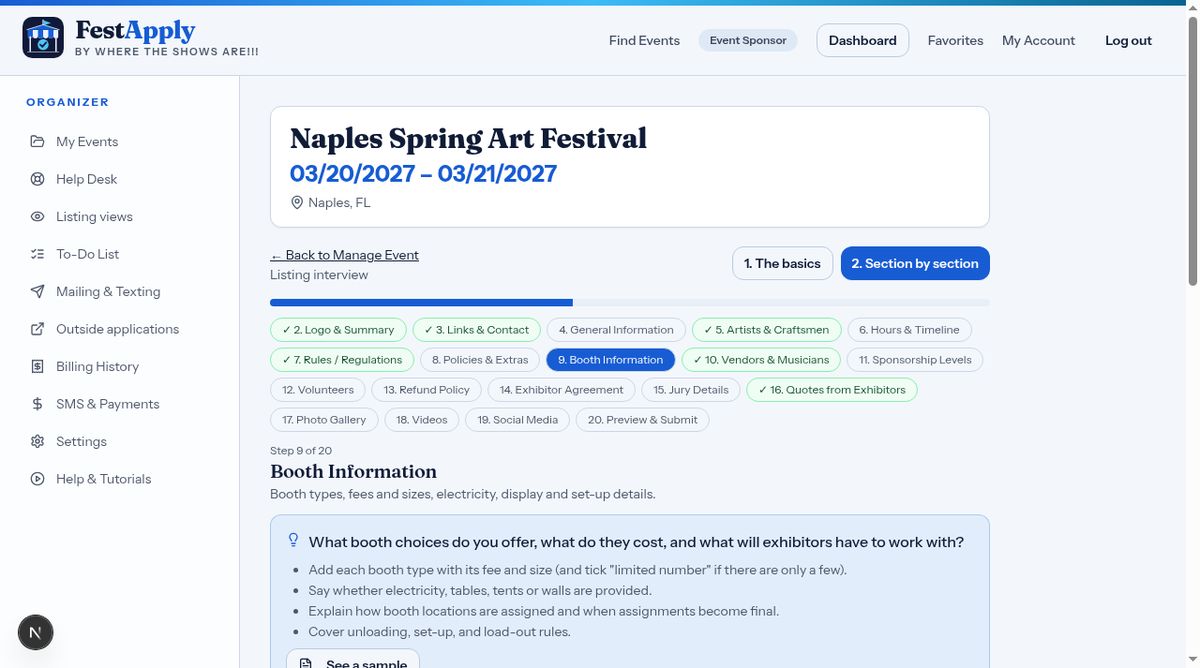Select the 2. Section by section tab
This screenshot has height=668, width=1200.
point(915,264)
